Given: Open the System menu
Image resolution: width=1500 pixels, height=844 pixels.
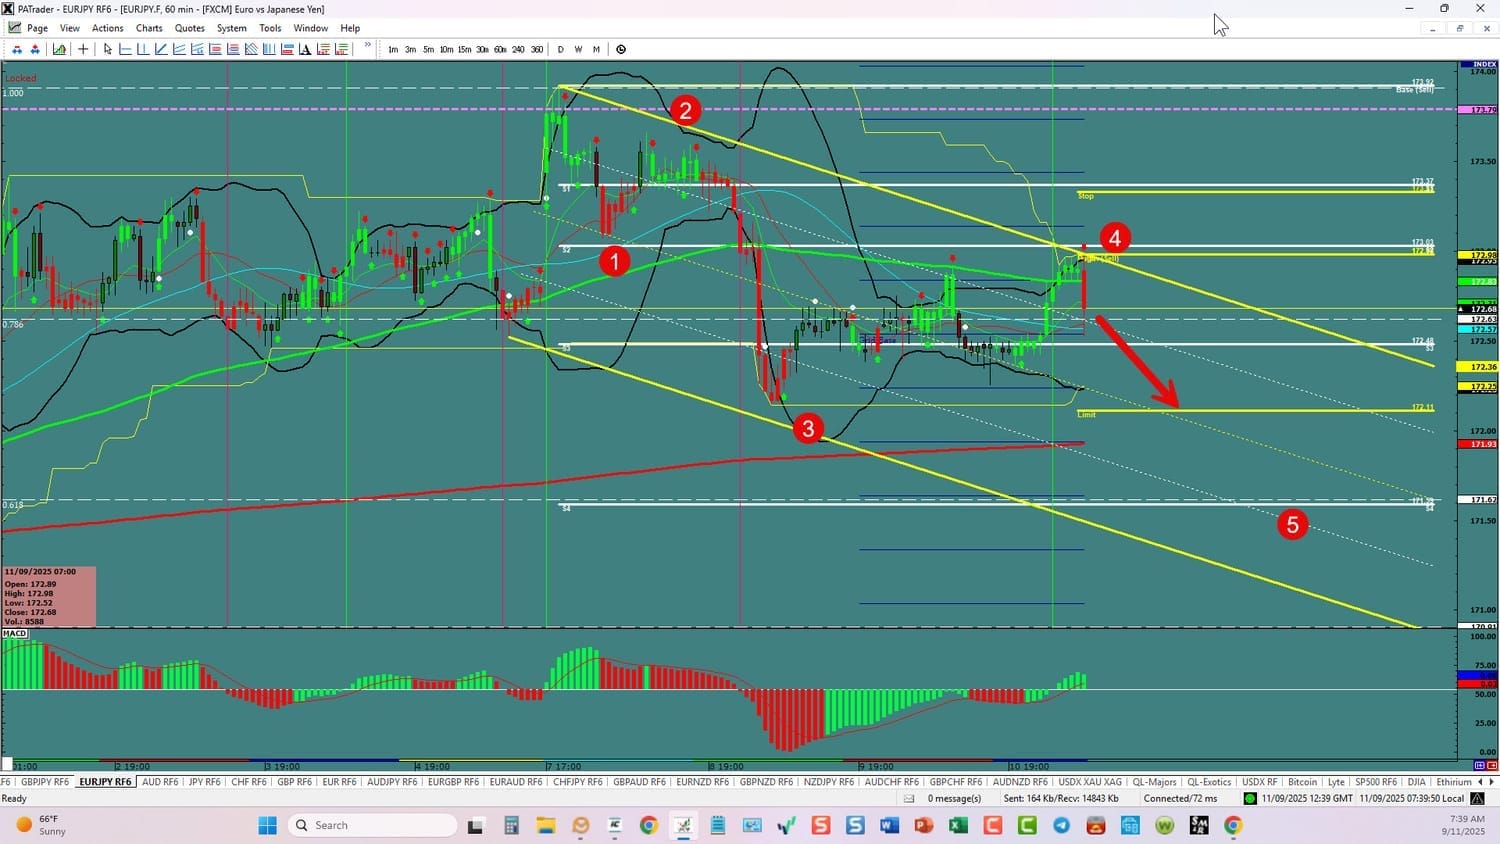Looking at the screenshot, I should pos(232,28).
